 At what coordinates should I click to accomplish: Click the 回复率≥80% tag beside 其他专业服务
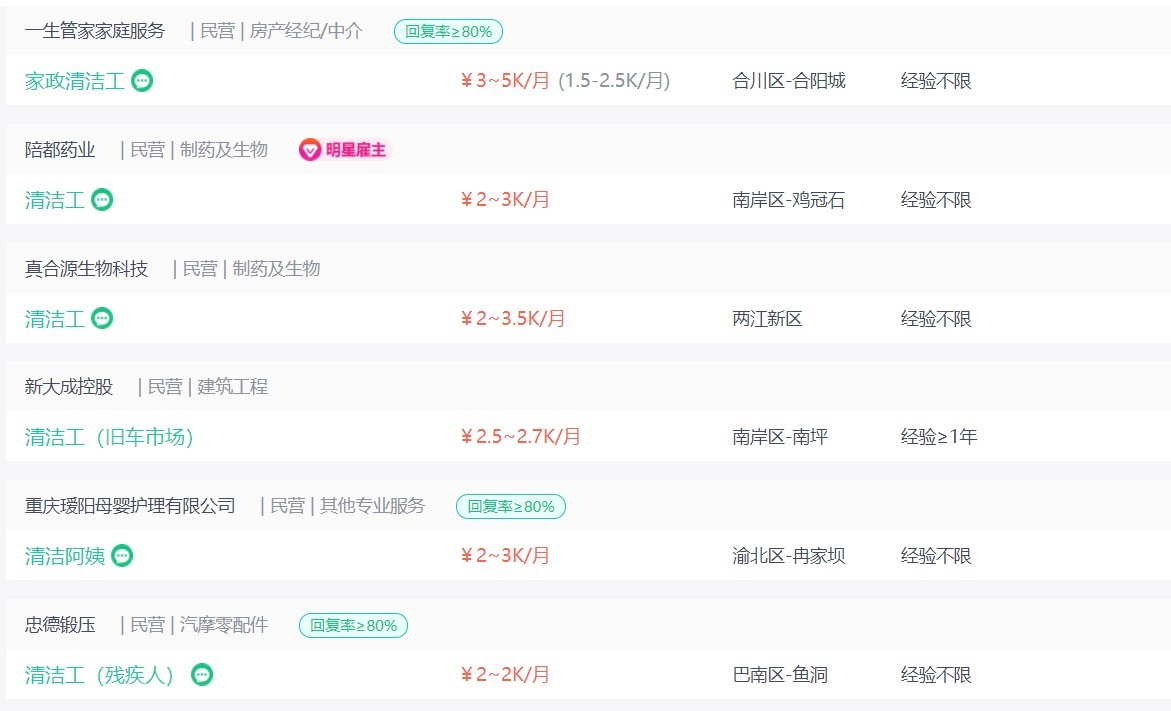[511, 506]
